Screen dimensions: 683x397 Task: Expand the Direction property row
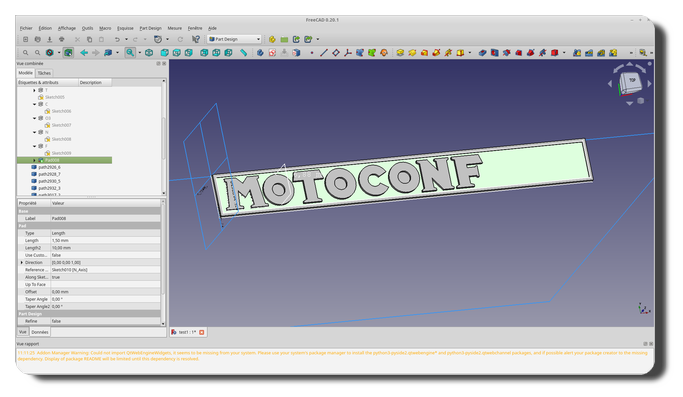pyautogui.click(x=22, y=262)
